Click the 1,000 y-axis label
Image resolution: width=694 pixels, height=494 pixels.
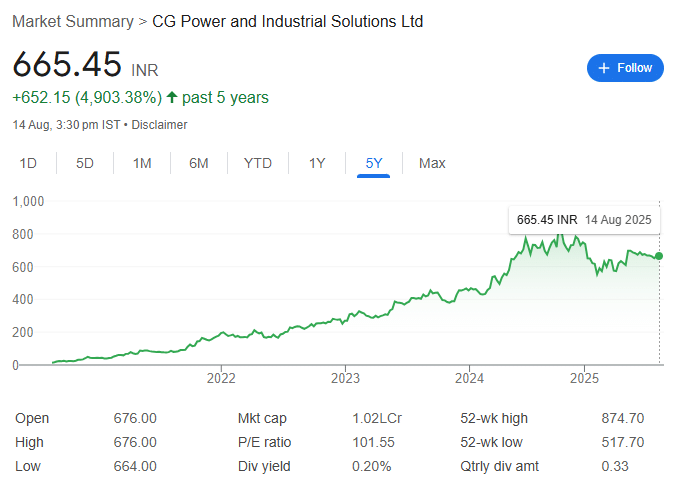pyautogui.click(x=28, y=201)
